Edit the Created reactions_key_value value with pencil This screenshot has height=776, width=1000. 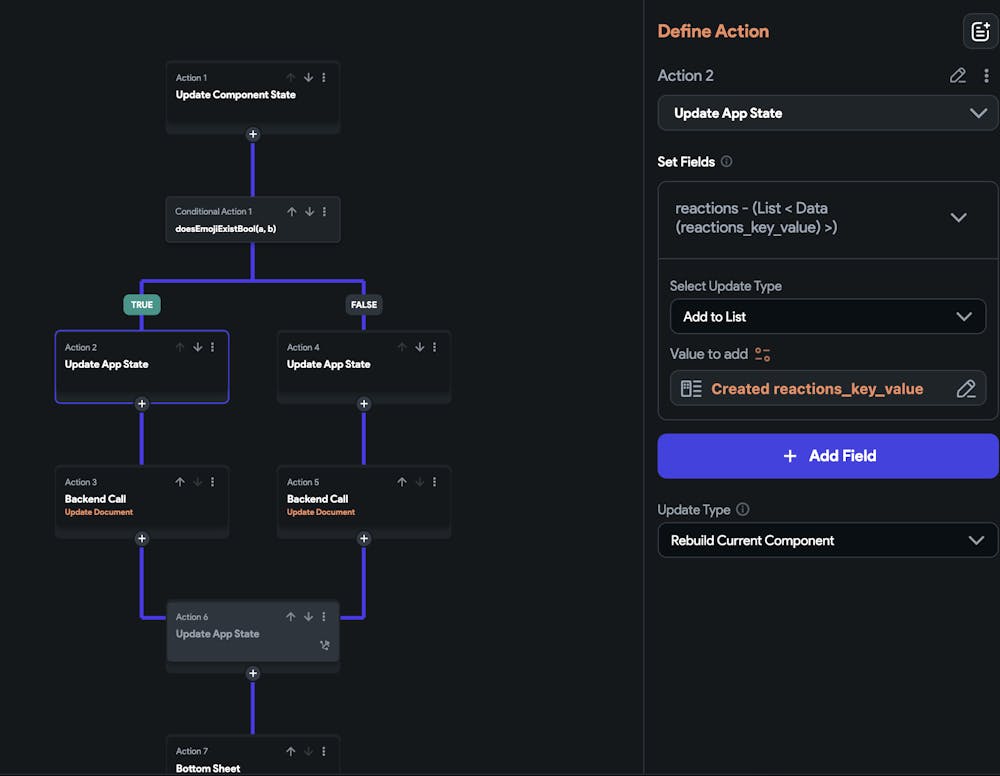tap(965, 389)
